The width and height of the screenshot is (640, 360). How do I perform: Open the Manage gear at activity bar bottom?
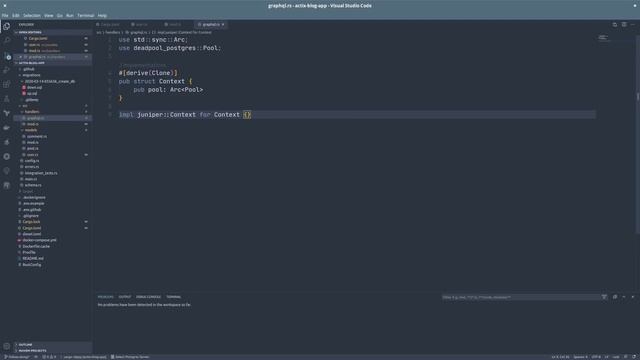pos(7,346)
